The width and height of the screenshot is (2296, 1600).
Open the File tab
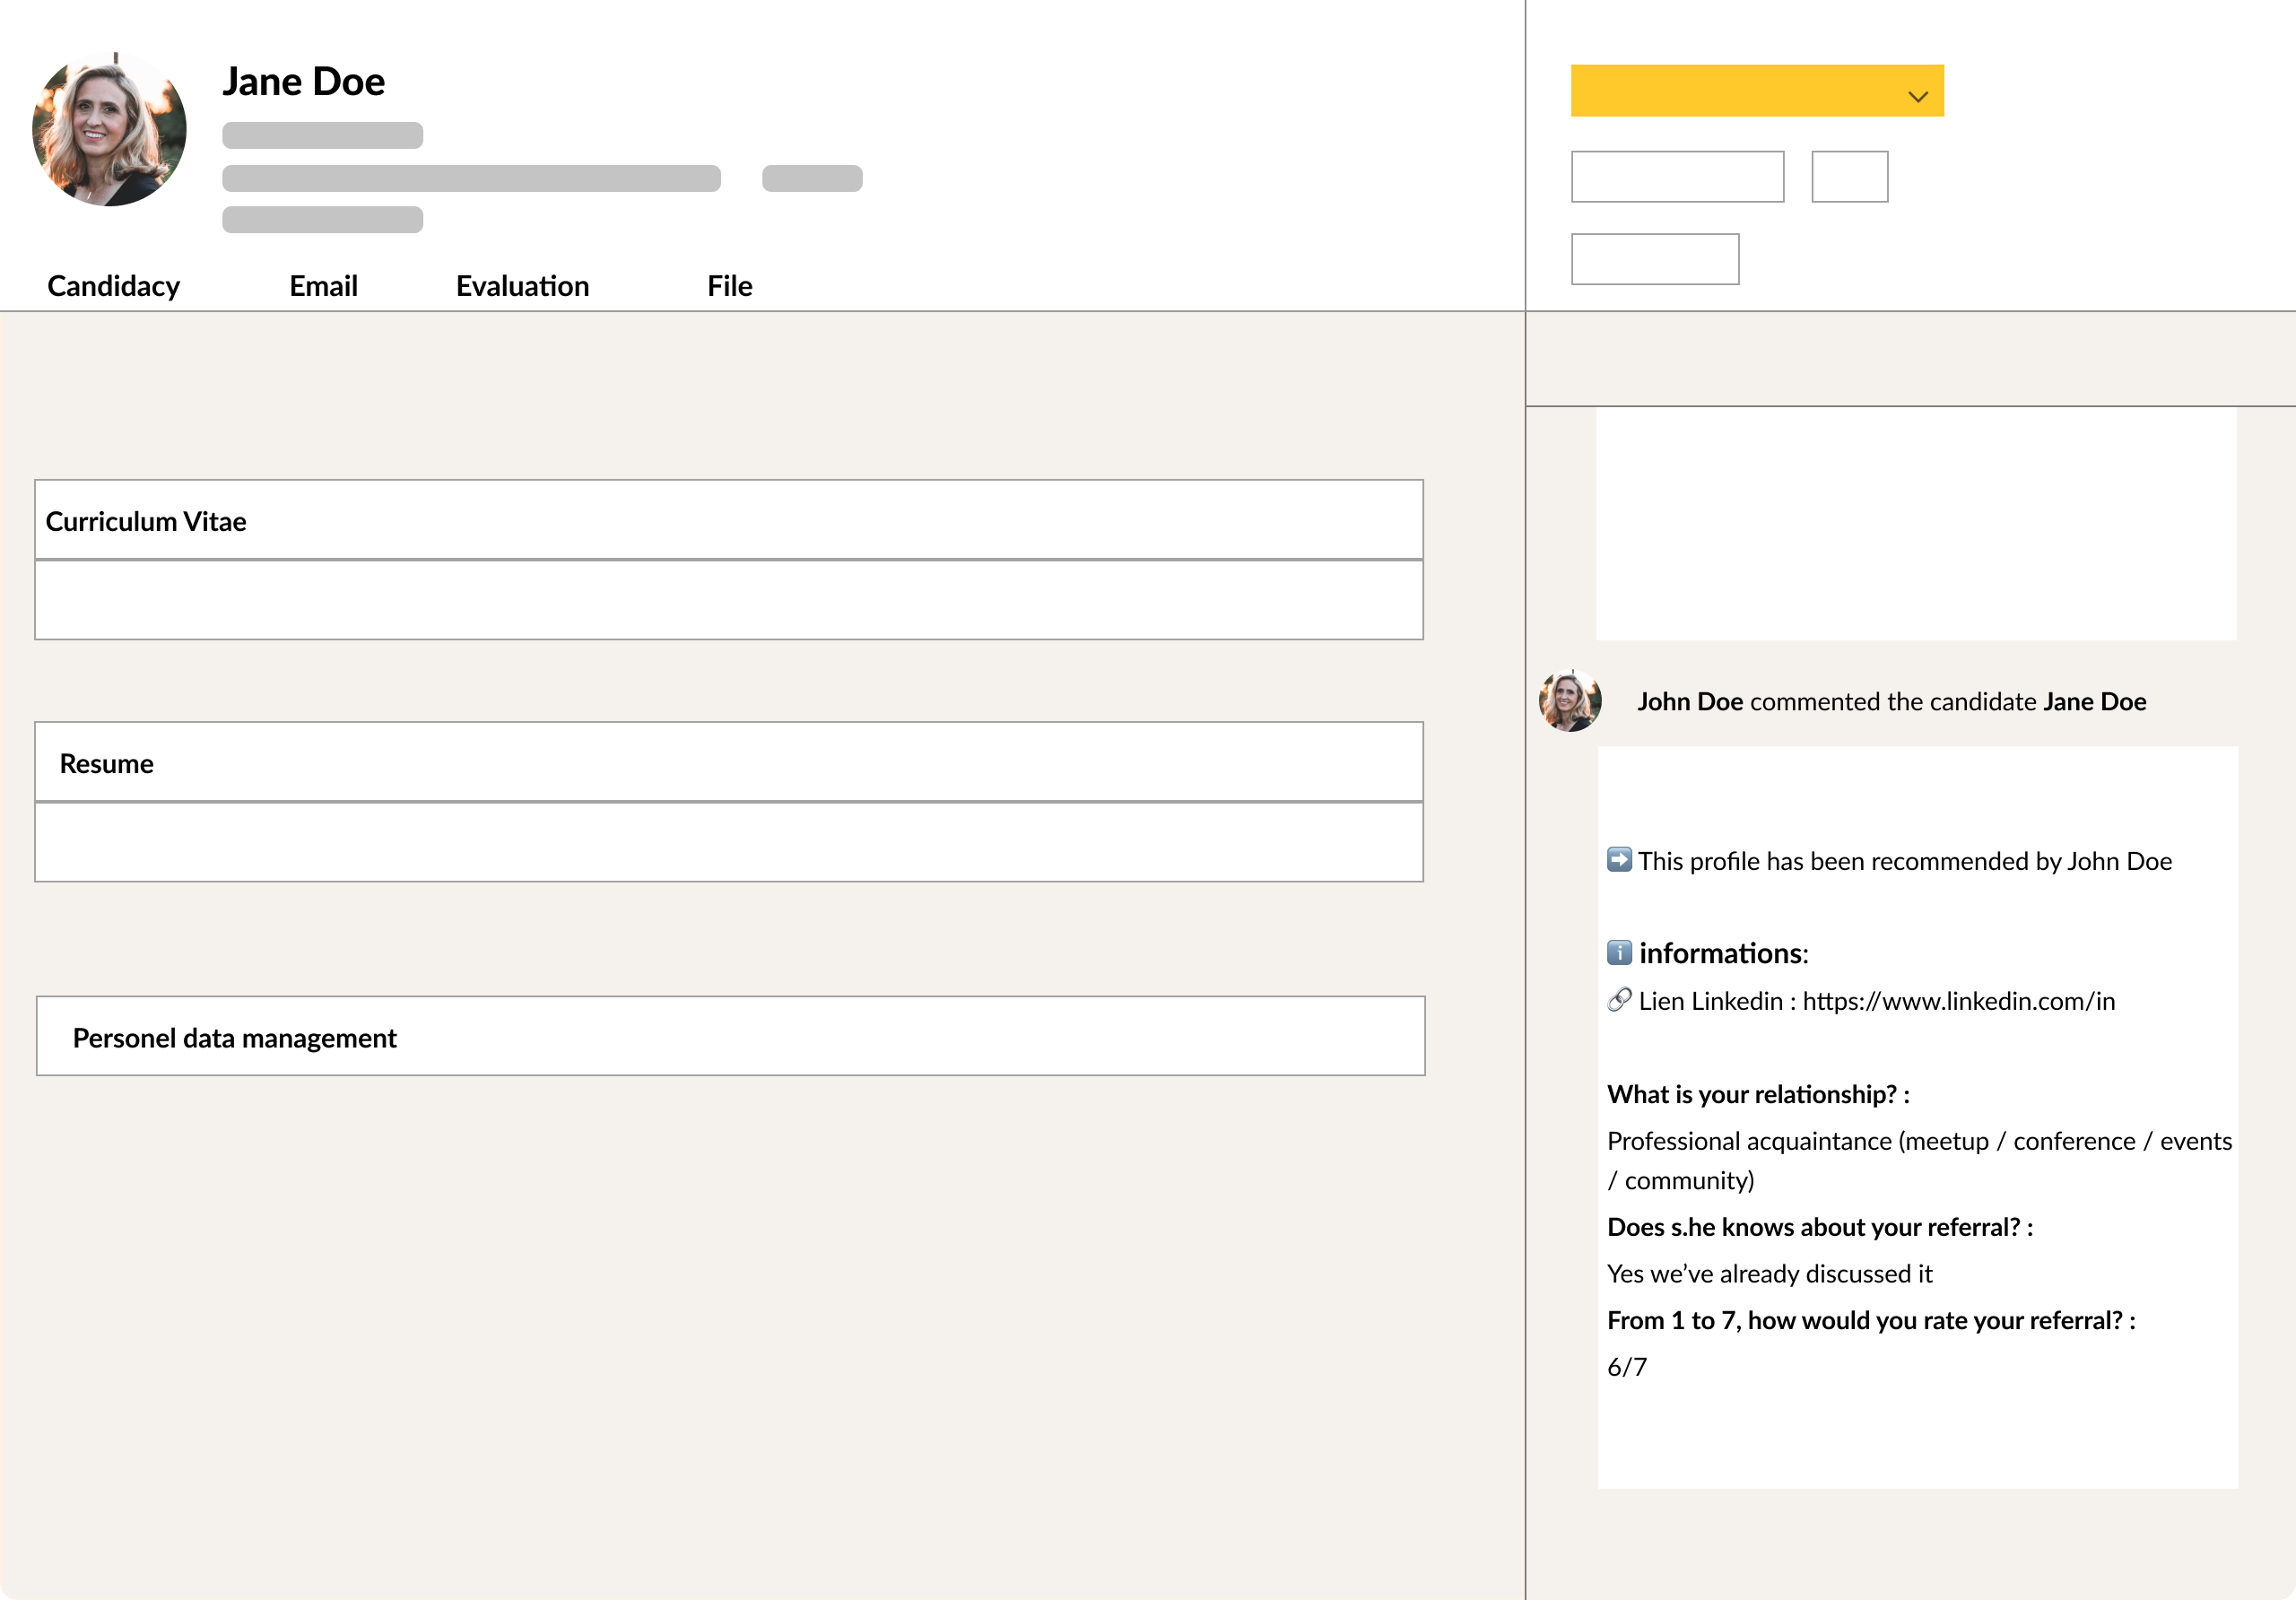[729, 286]
